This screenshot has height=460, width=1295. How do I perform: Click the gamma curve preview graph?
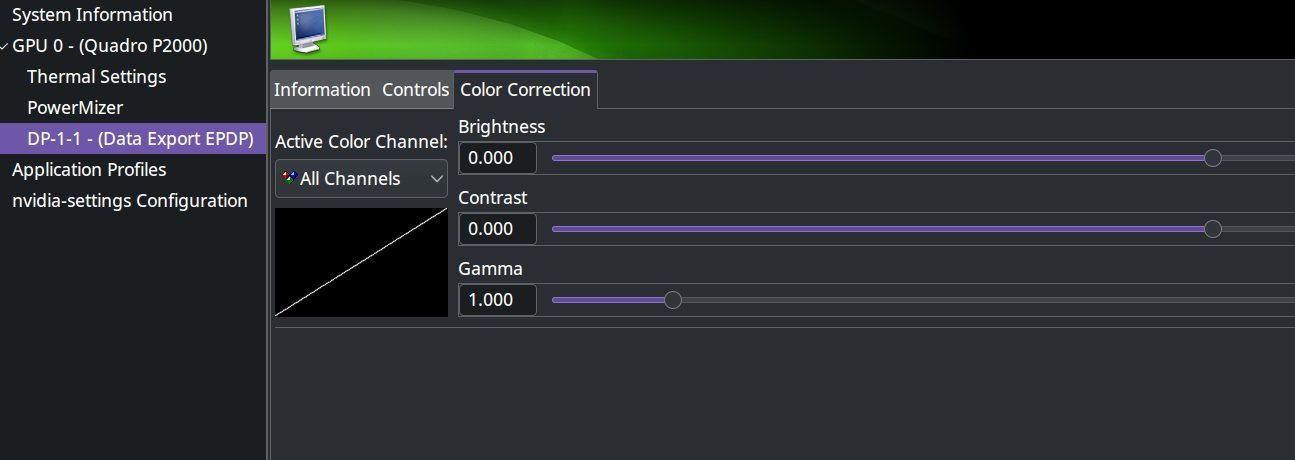coord(361,262)
